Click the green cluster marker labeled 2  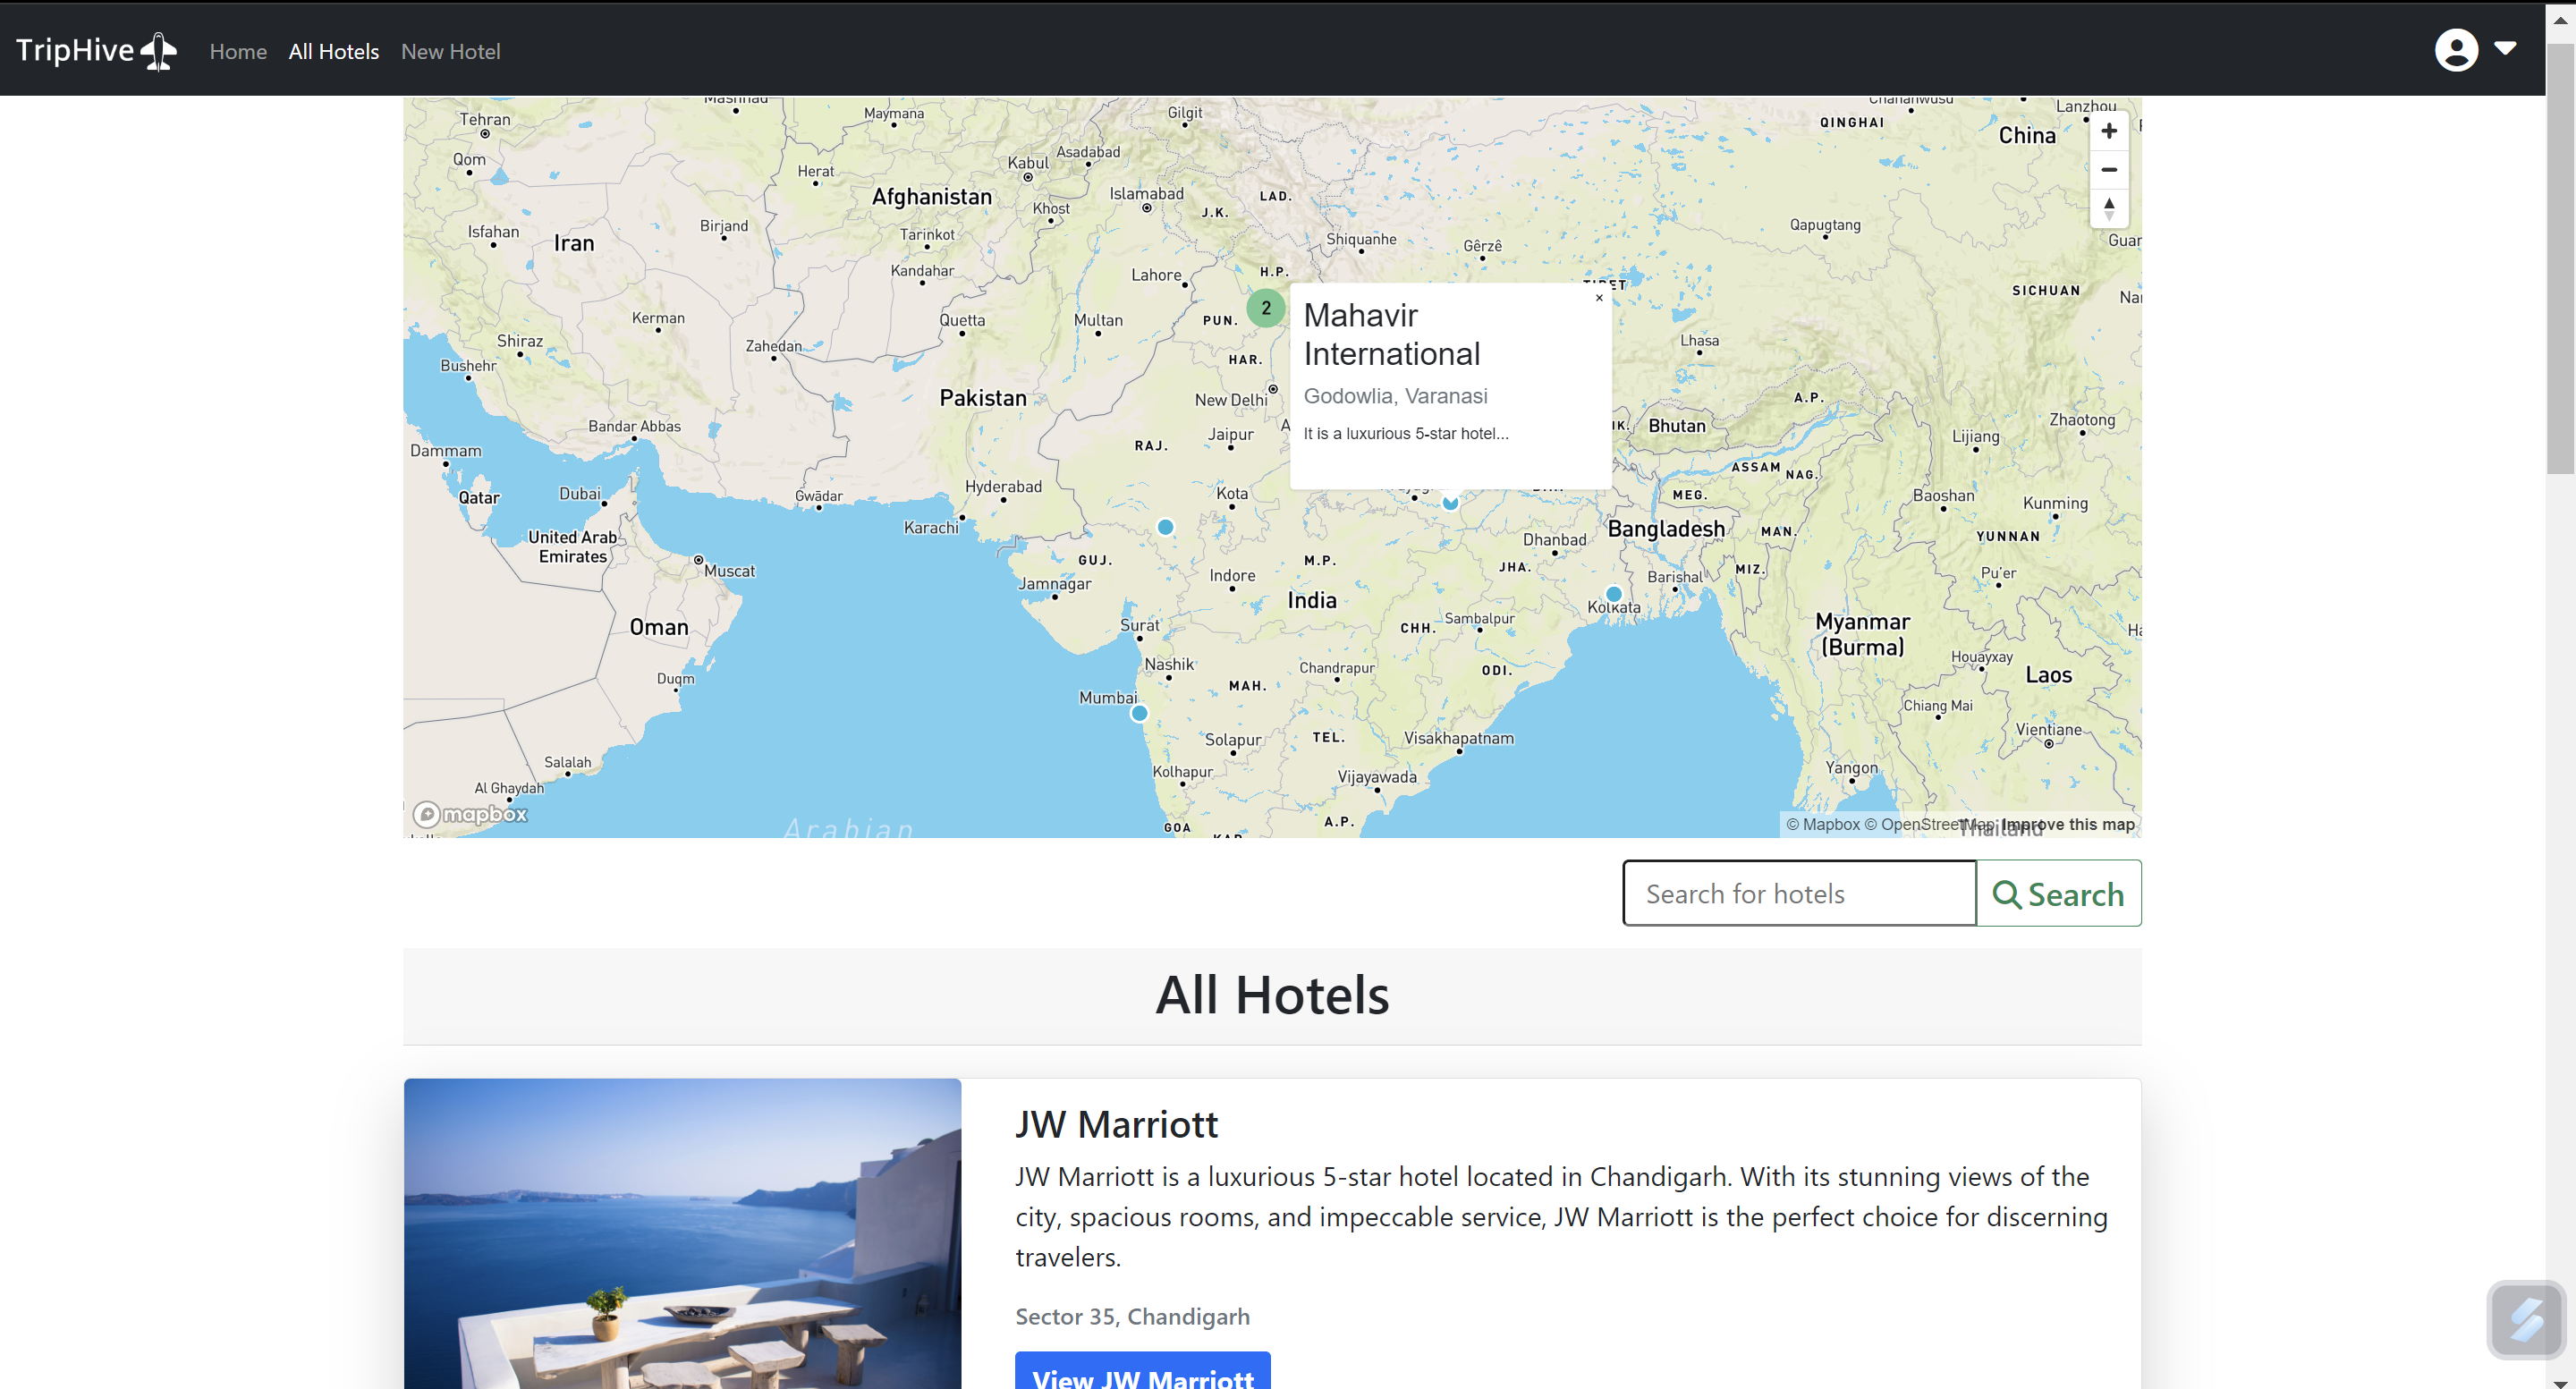point(1265,308)
